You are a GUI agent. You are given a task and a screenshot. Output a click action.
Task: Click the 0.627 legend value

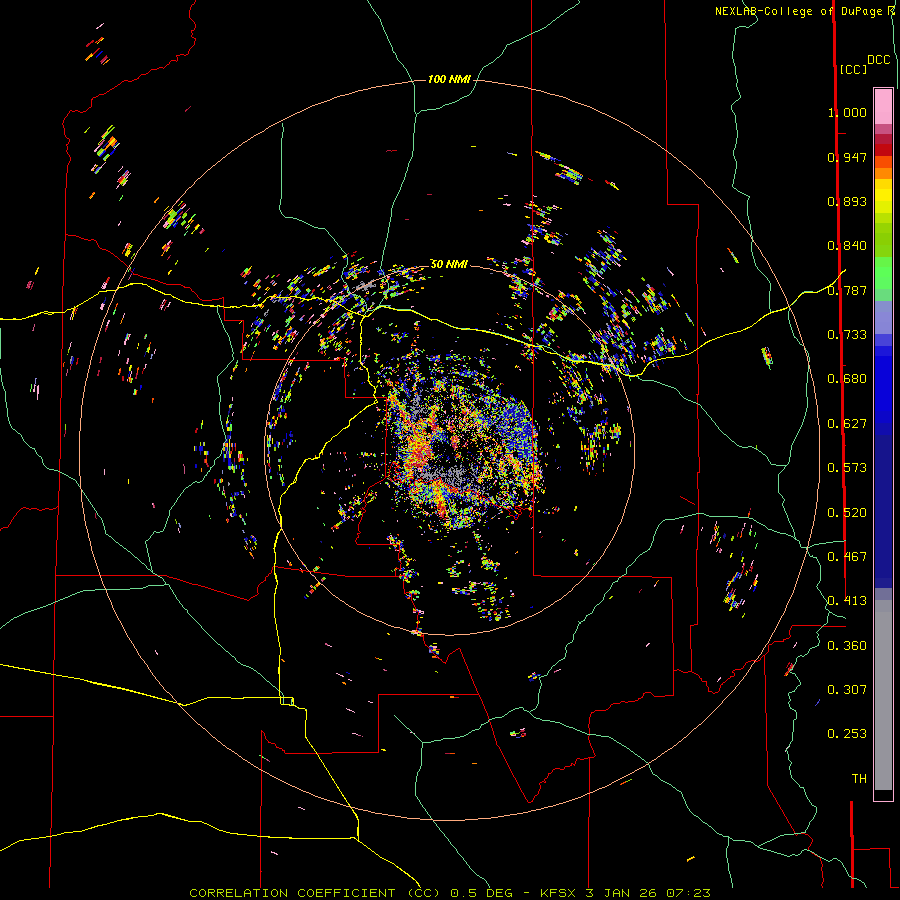(847, 424)
